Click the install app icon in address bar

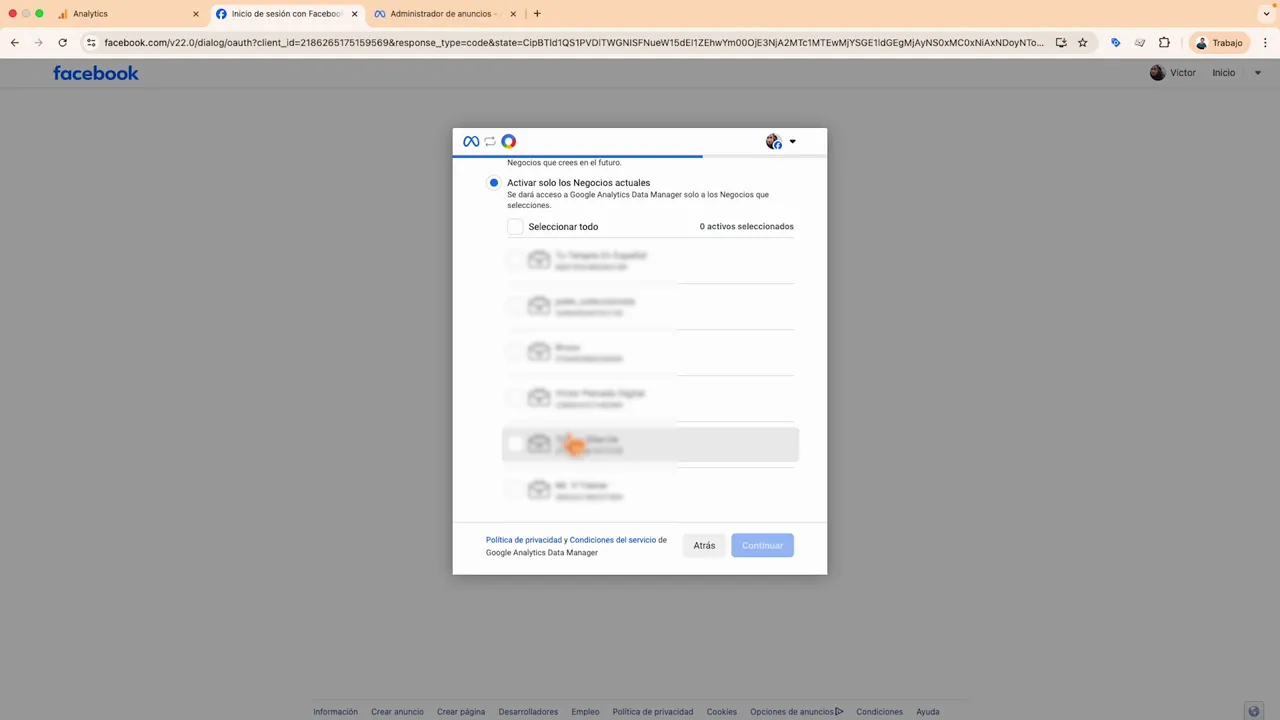pos(1061,43)
